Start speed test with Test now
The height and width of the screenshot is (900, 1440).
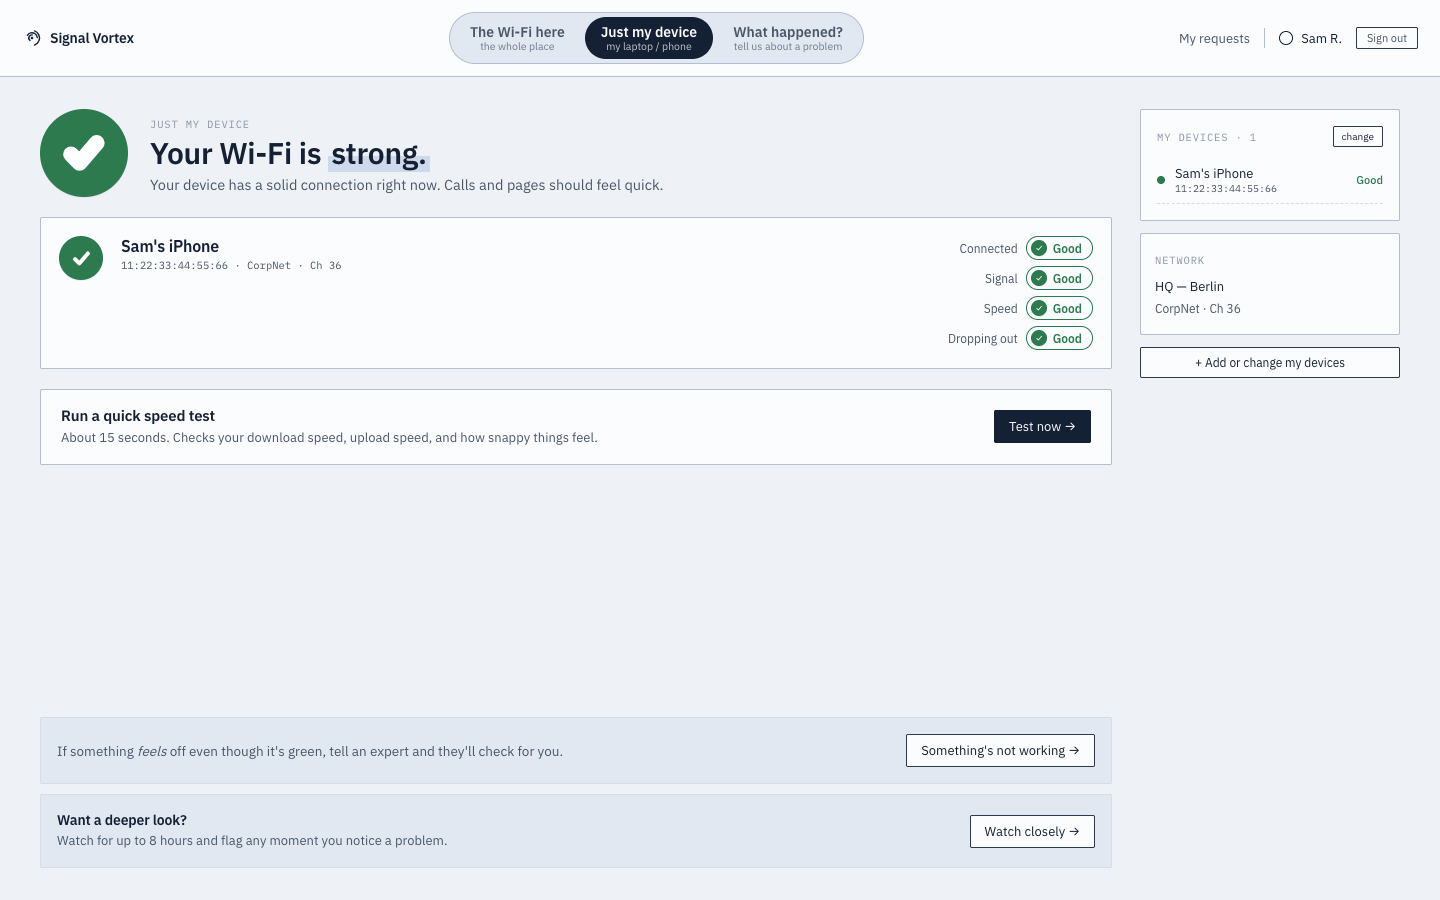click(x=1042, y=426)
